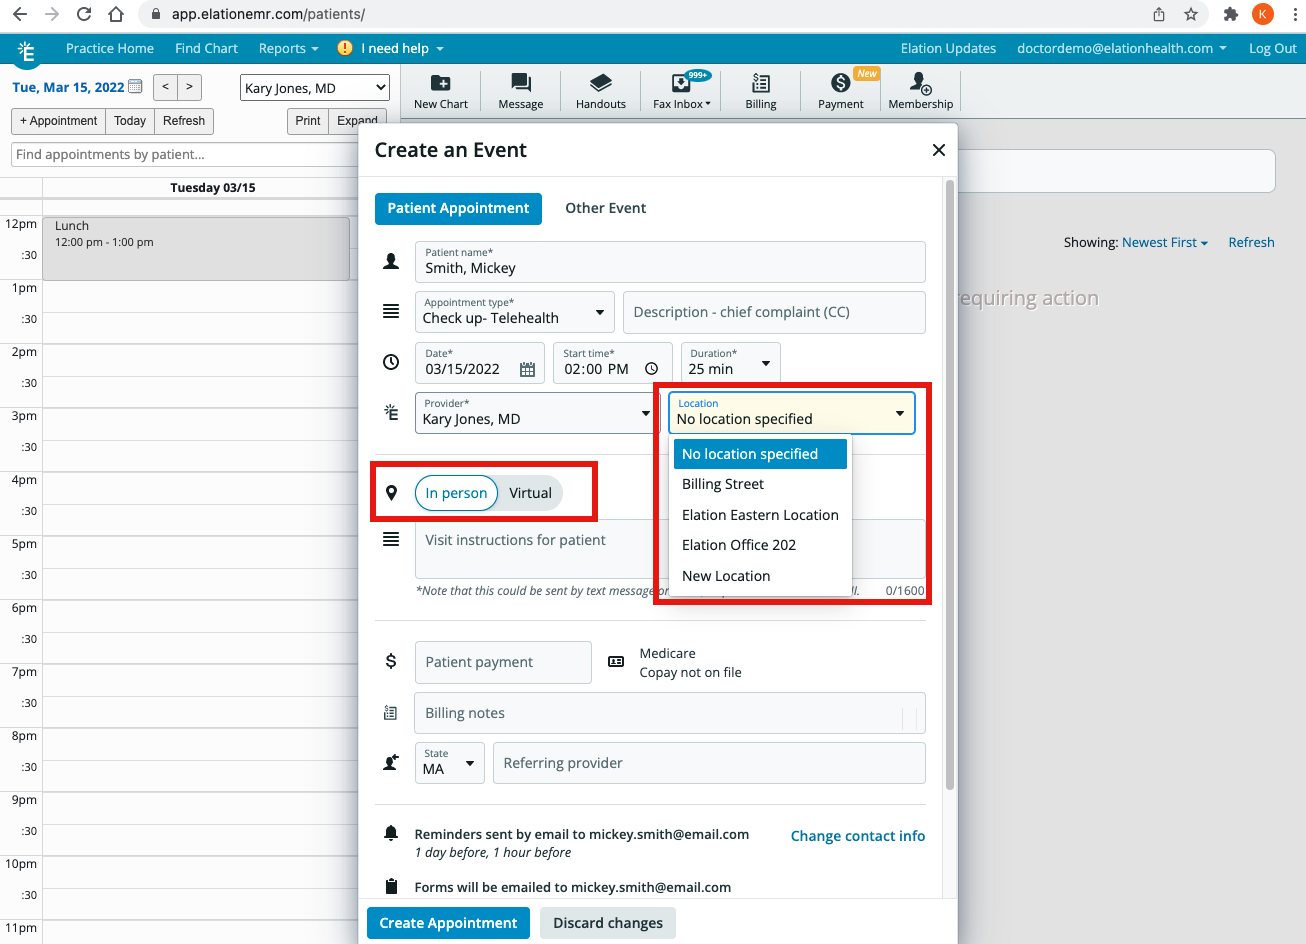Image resolution: width=1306 pixels, height=944 pixels.
Task: Click clock icon in Start time field
Action: 651,368
